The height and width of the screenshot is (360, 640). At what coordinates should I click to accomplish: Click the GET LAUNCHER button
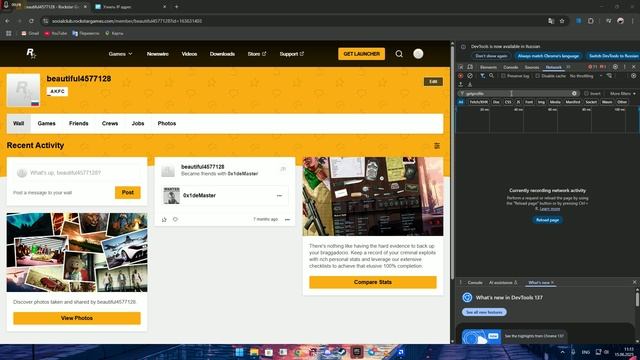coord(361,54)
